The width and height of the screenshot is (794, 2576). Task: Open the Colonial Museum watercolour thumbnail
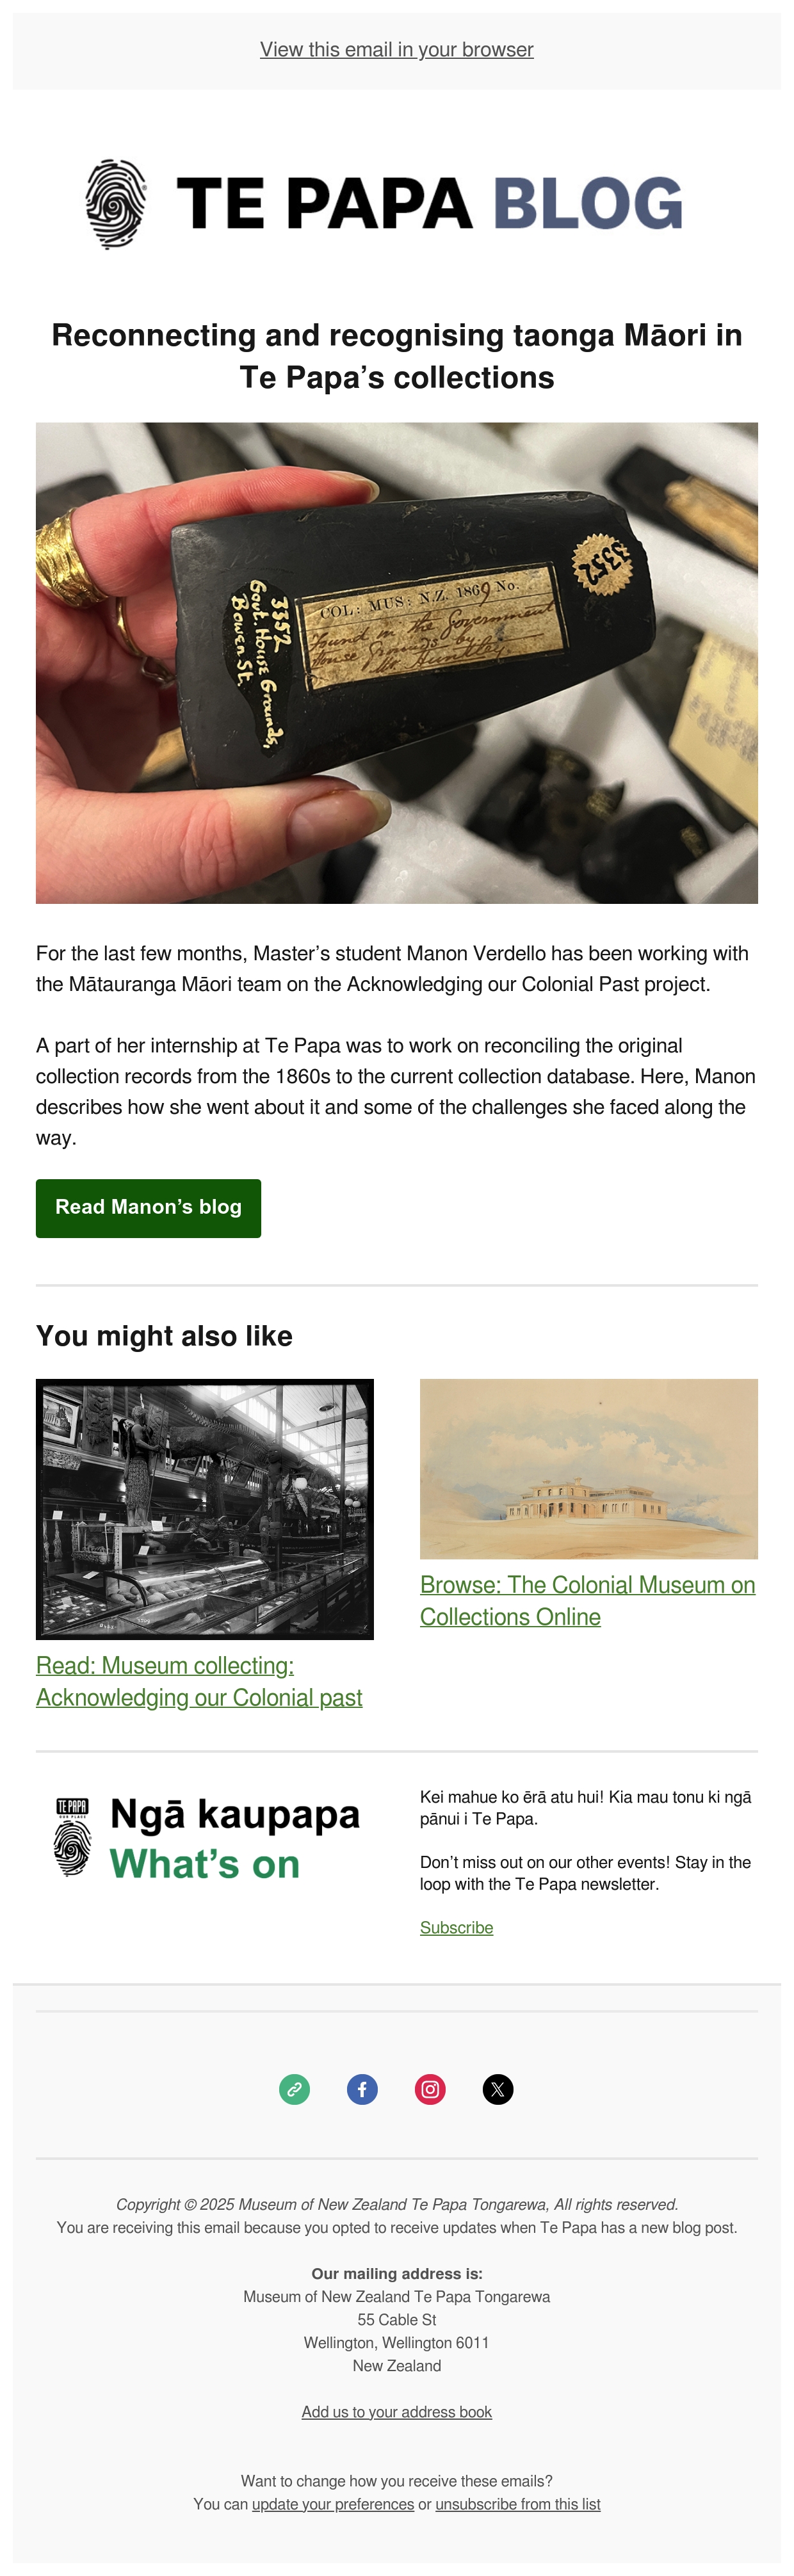pyautogui.click(x=589, y=1469)
